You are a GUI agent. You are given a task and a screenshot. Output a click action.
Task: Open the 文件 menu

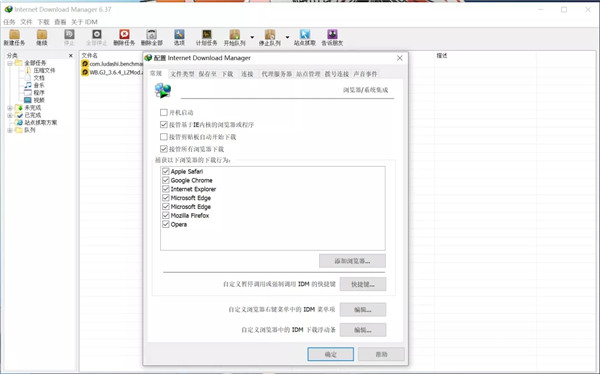[x=26, y=22]
